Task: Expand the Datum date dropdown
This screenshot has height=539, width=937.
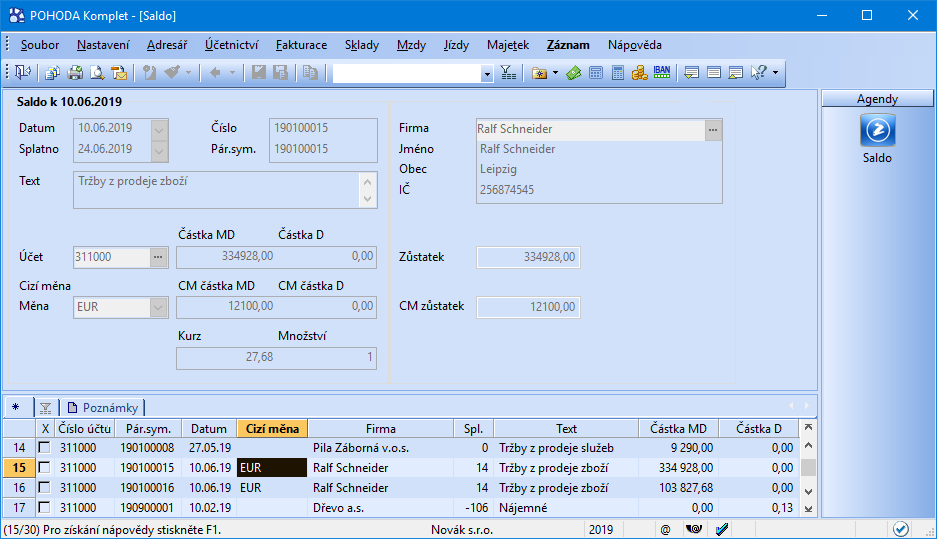Action: (x=159, y=128)
